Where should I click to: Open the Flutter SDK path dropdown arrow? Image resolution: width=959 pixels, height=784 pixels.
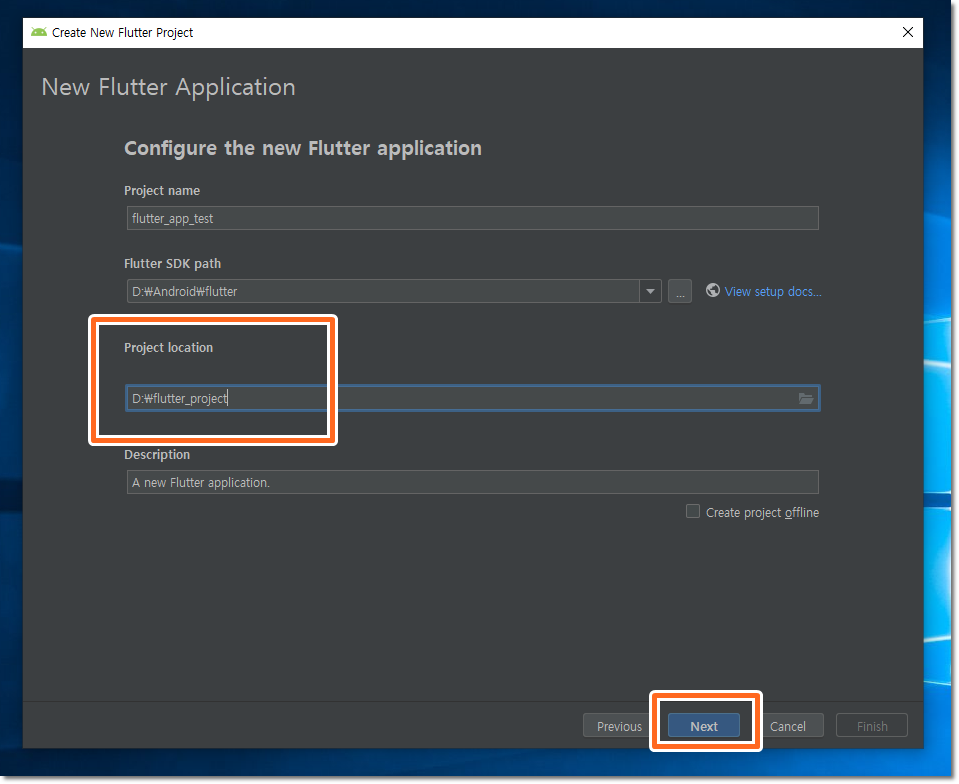point(650,291)
